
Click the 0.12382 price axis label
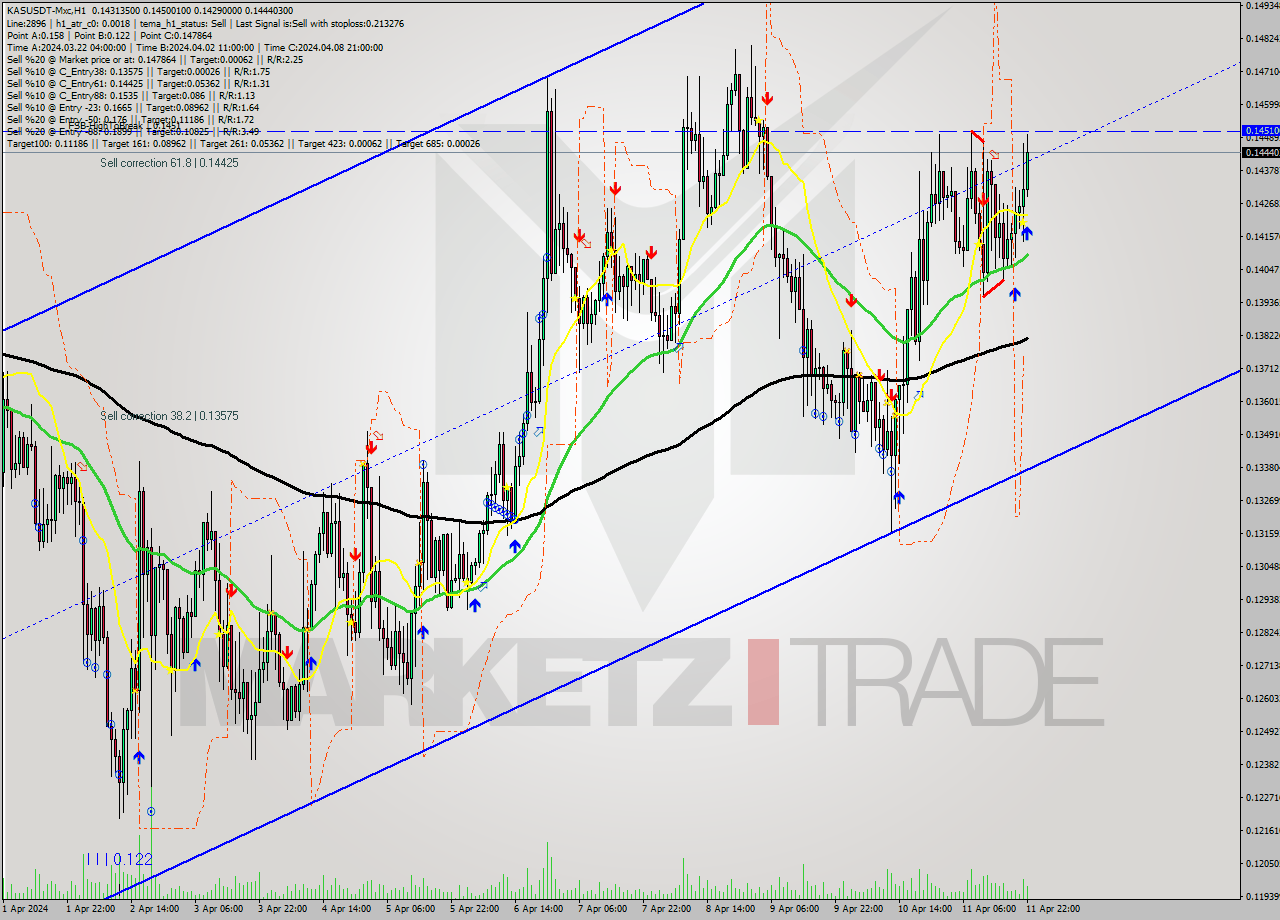1261,765
